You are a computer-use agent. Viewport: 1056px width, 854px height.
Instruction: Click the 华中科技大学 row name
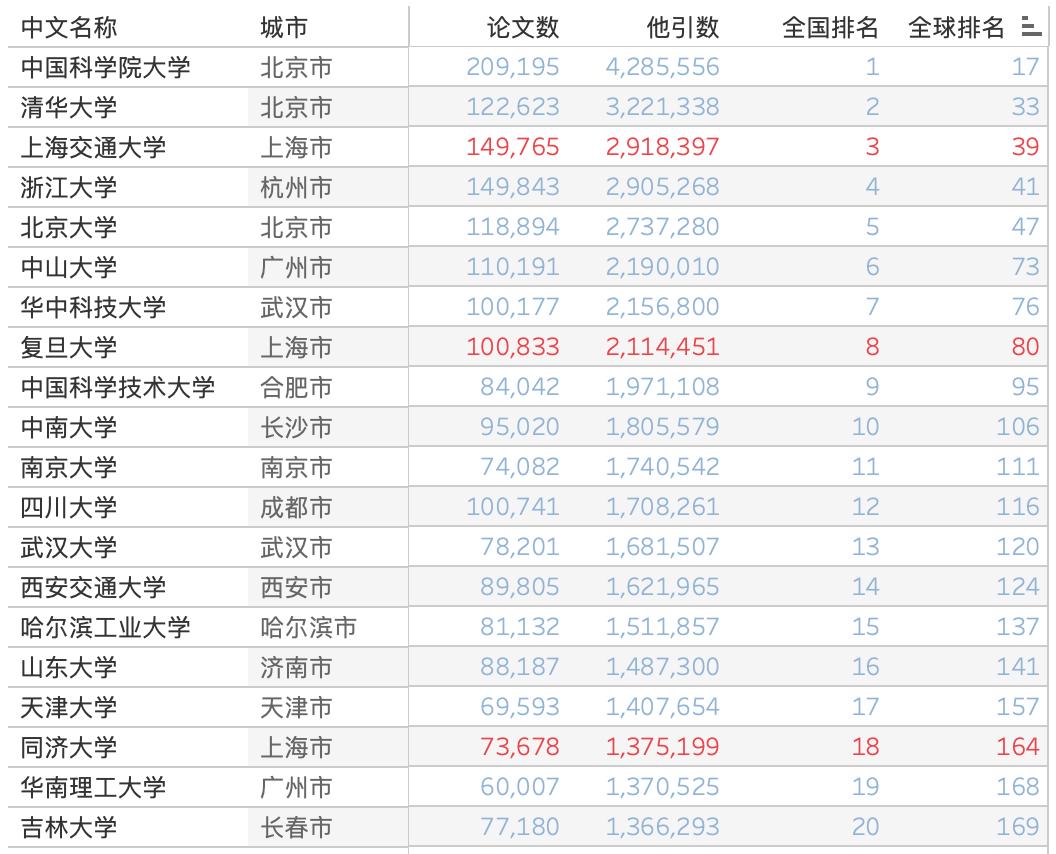coord(93,307)
